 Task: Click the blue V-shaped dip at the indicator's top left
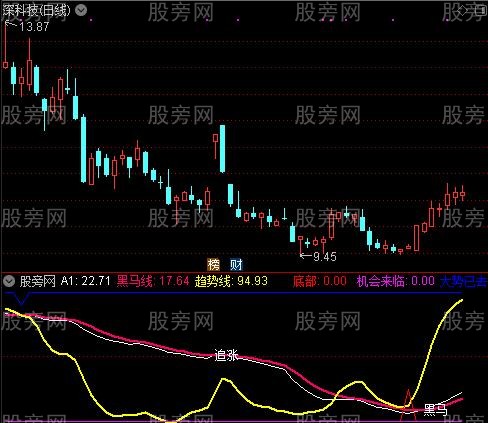(x=22, y=299)
